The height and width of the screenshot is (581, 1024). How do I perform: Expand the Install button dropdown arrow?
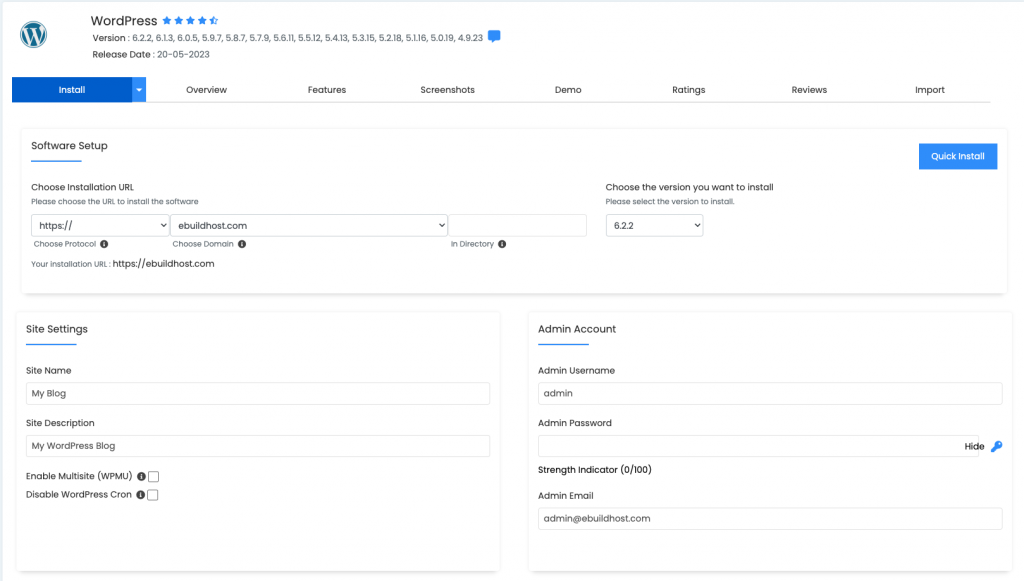[x=139, y=89]
